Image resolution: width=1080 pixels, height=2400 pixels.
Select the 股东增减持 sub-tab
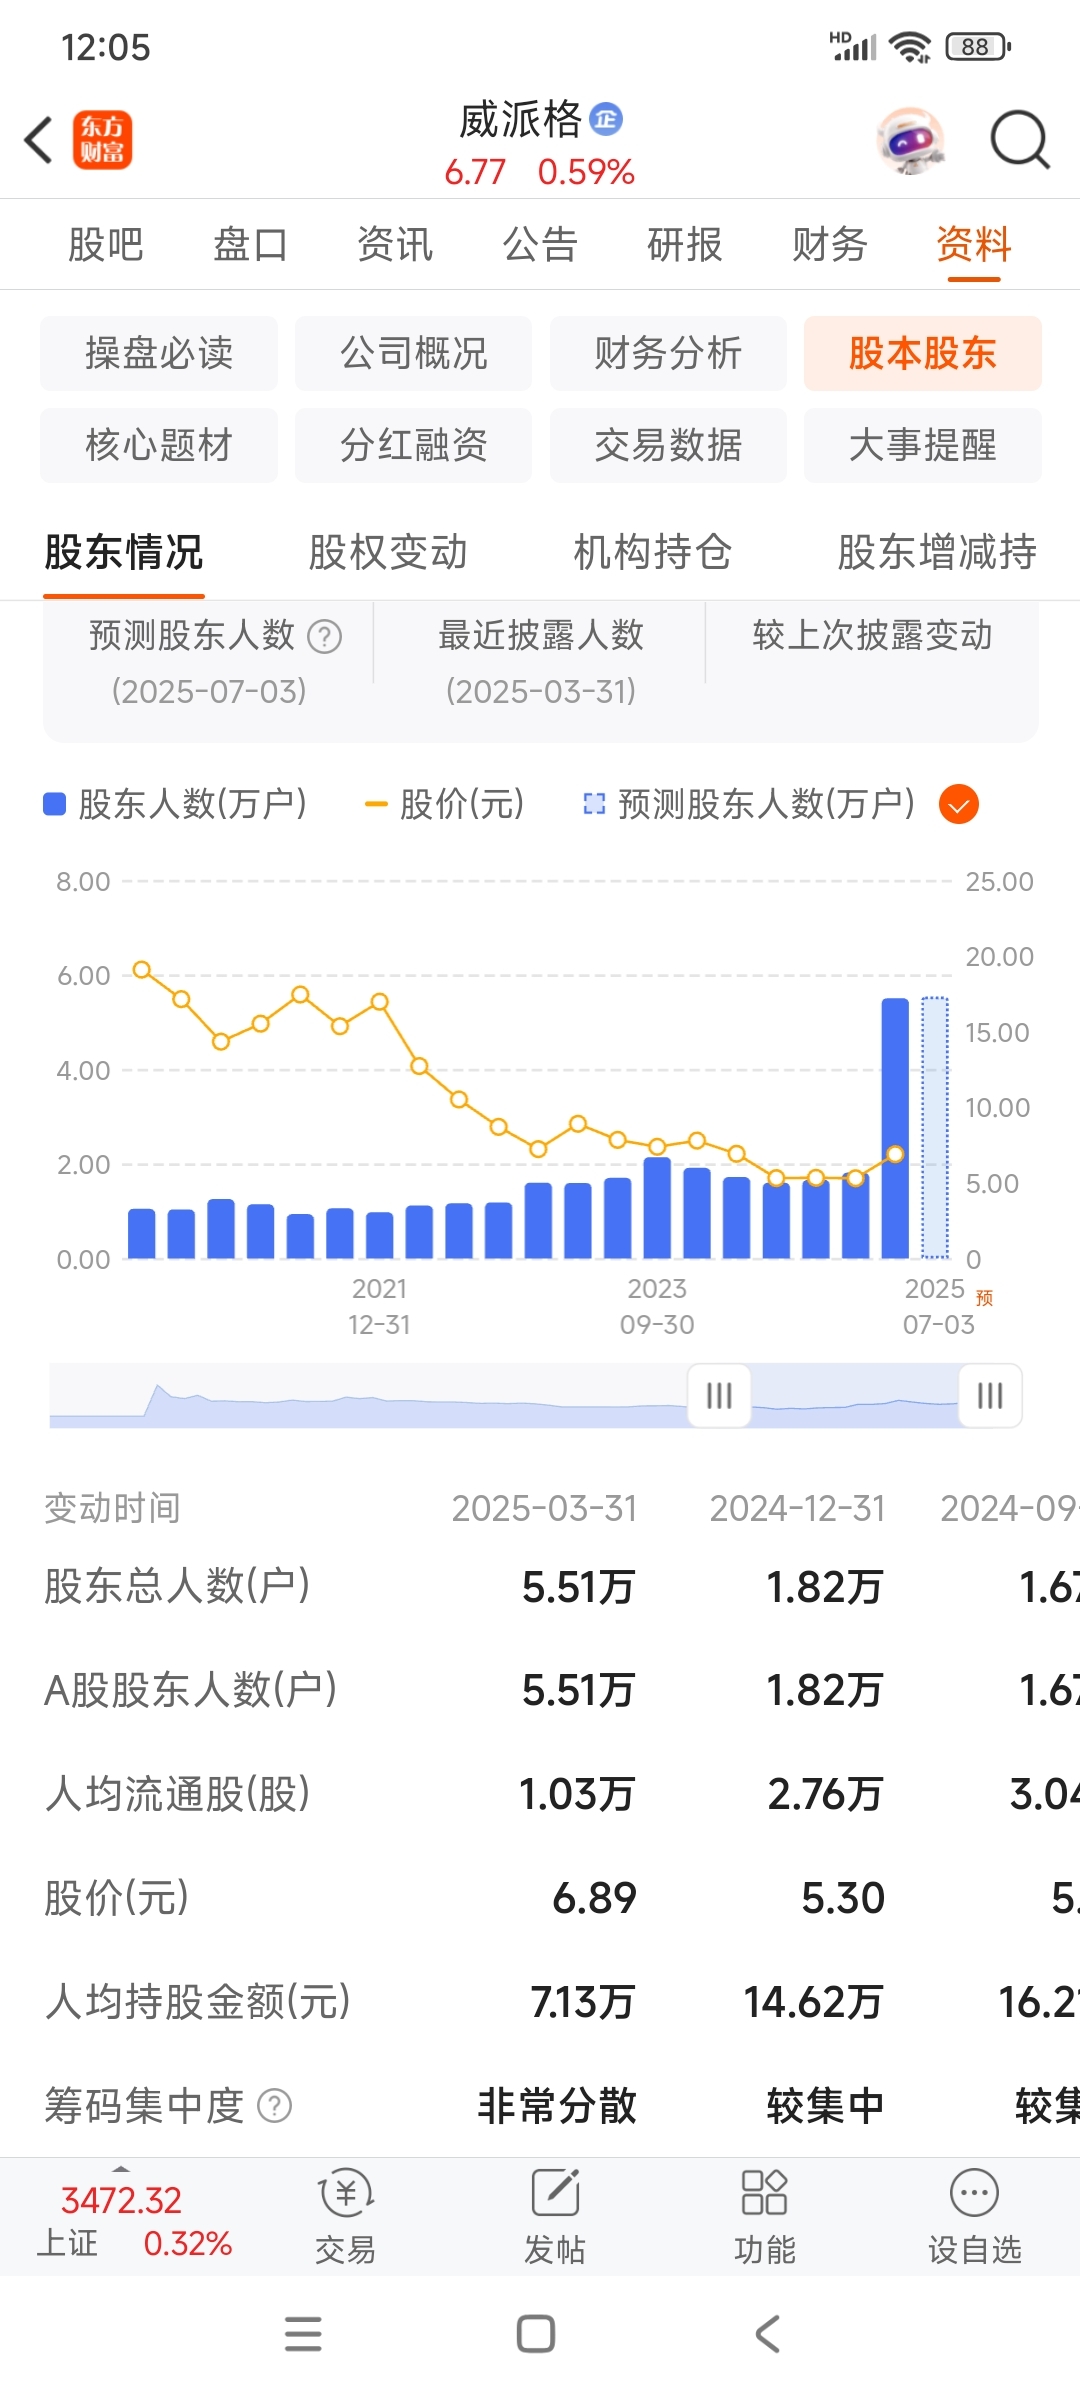pyautogui.click(x=937, y=552)
